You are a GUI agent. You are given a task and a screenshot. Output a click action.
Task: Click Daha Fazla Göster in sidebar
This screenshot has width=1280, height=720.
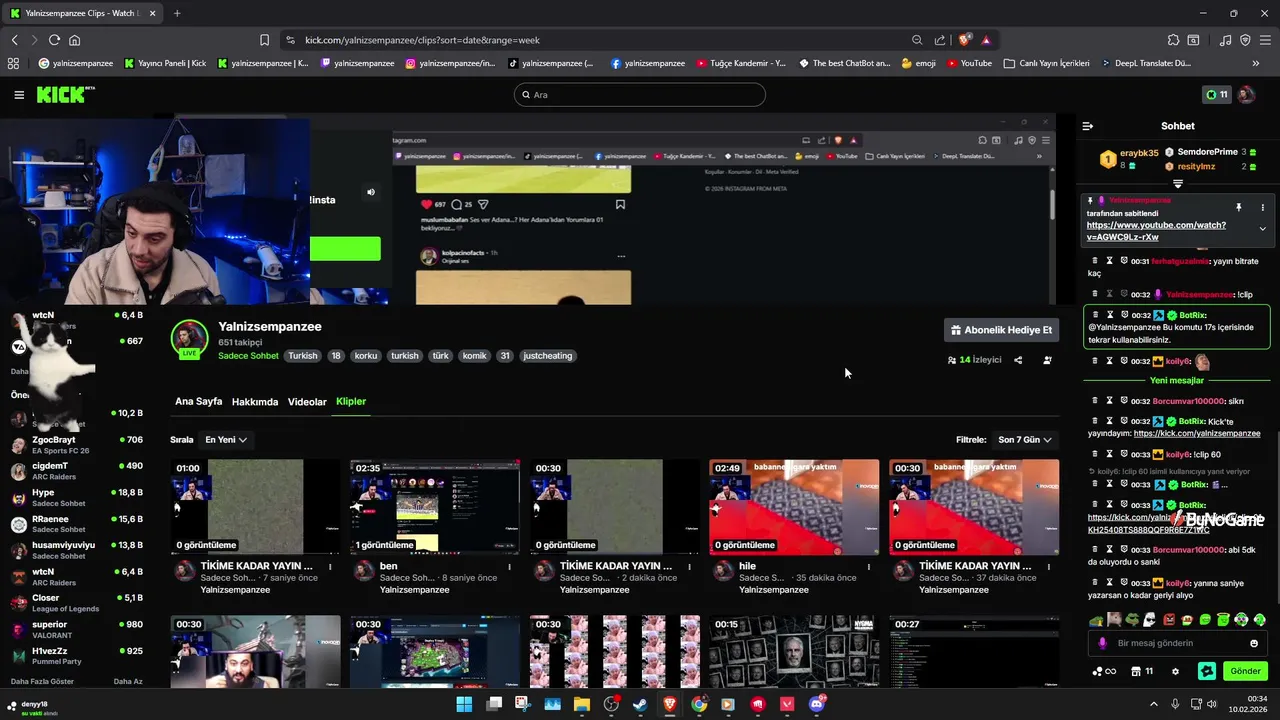42,681
